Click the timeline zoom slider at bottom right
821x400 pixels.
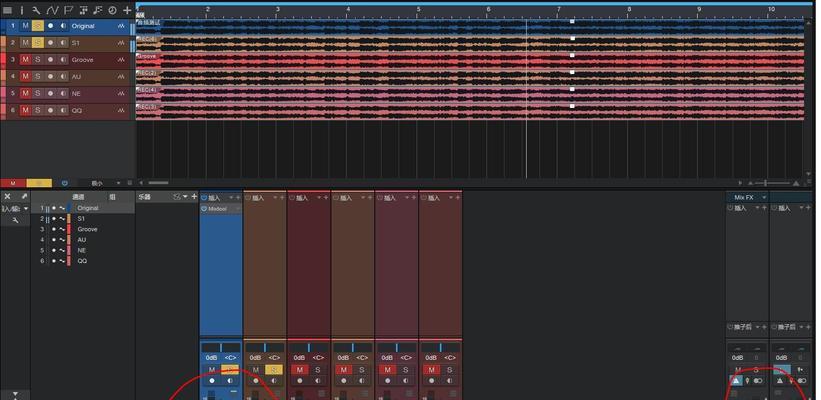tap(772, 183)
